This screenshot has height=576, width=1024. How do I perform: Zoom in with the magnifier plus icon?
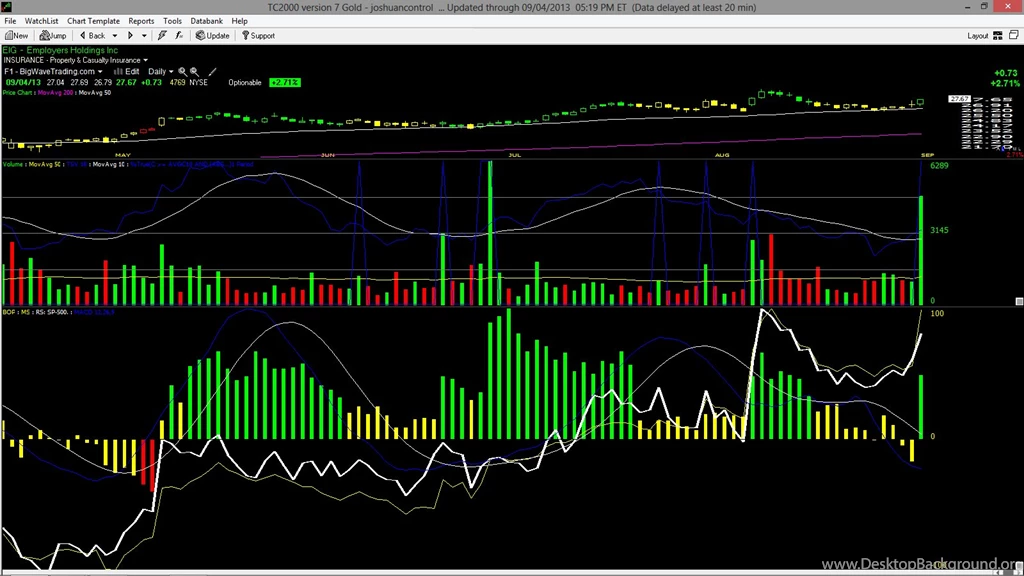183,72
